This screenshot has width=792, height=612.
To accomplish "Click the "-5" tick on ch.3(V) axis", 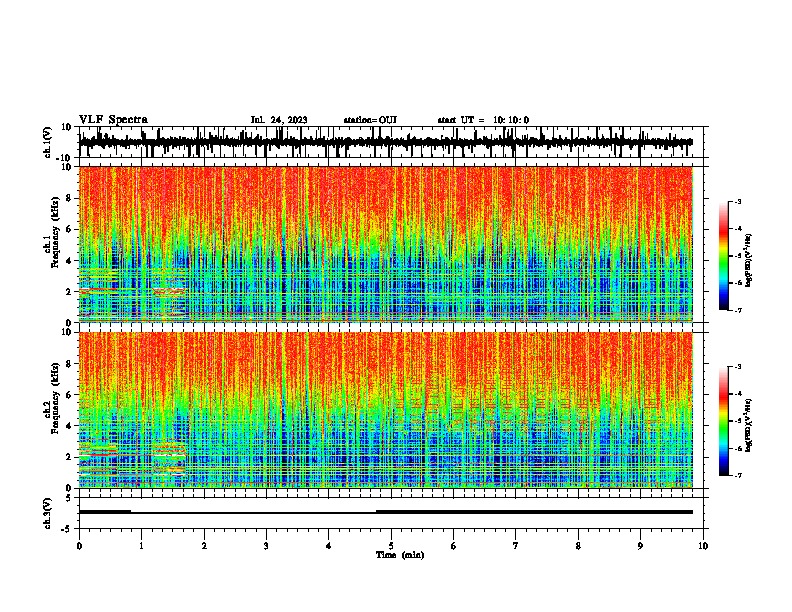I will (68, 529).
